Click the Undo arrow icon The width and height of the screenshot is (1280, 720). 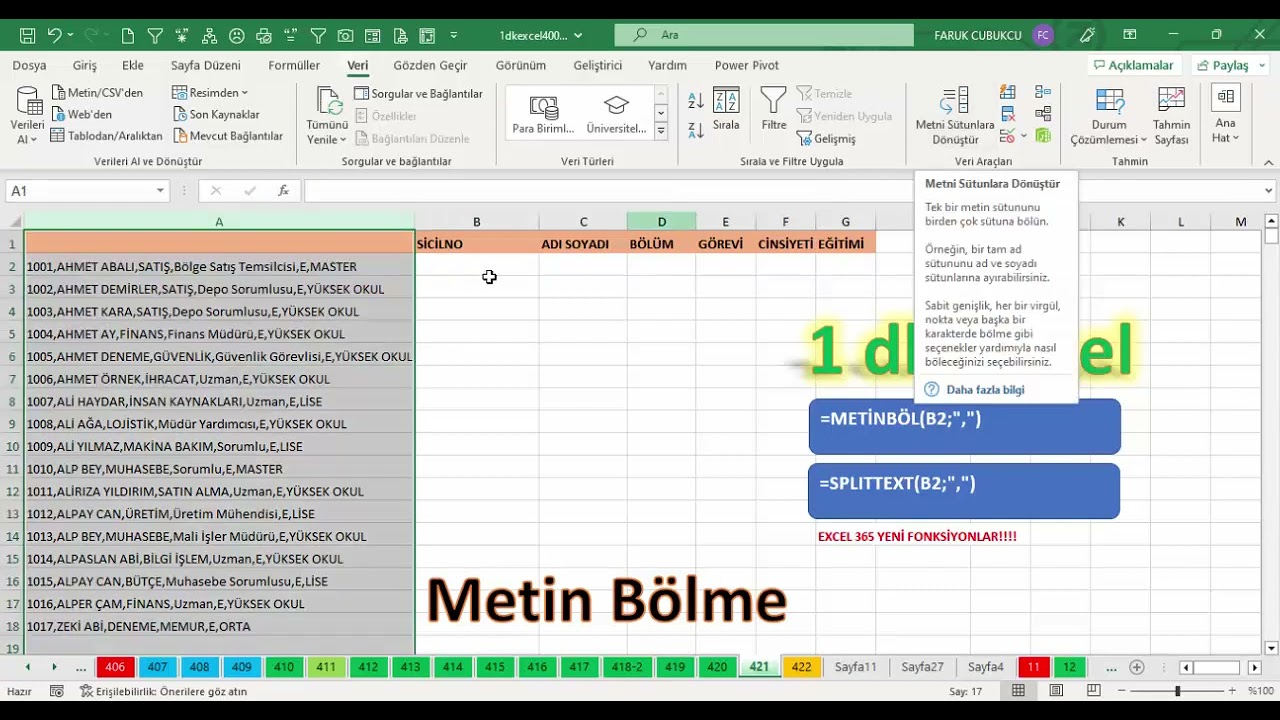pos(54,35)
